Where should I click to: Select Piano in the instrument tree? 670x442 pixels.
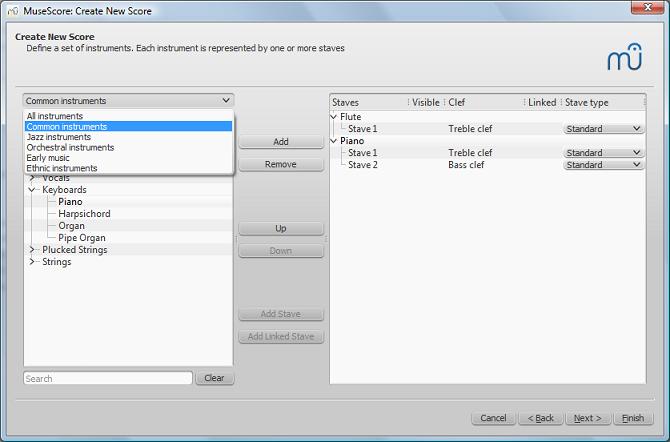tap(70, 202)
